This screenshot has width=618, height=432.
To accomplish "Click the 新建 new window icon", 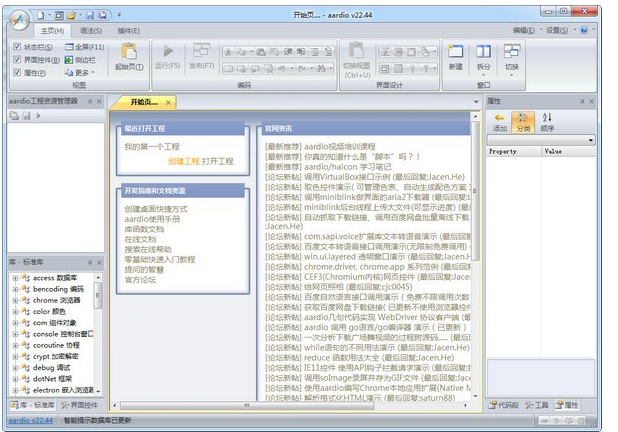I will [456, 51].
